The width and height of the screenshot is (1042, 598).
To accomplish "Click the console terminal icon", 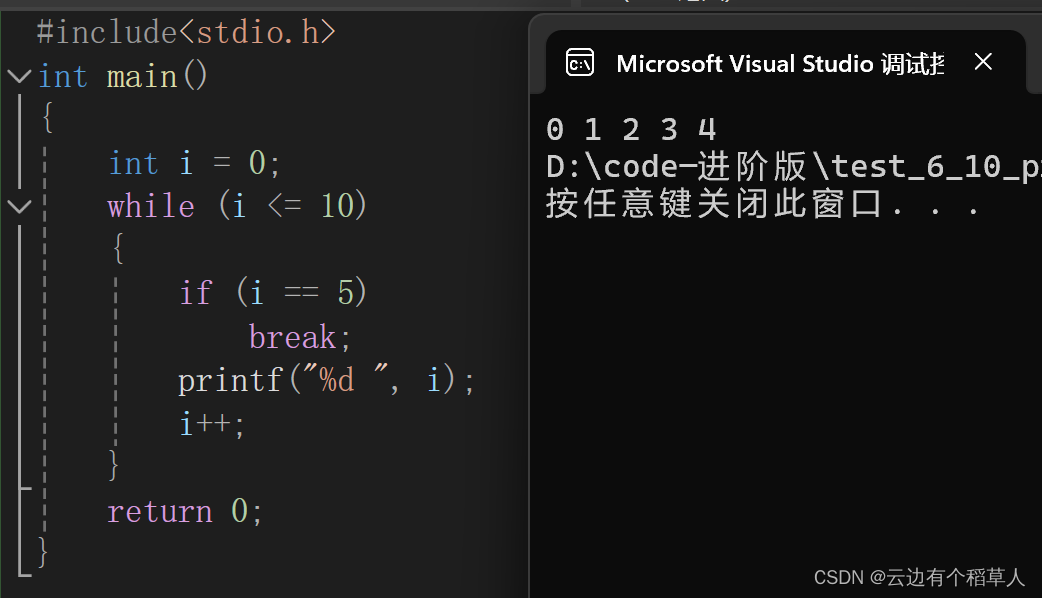I will point(579,63).
